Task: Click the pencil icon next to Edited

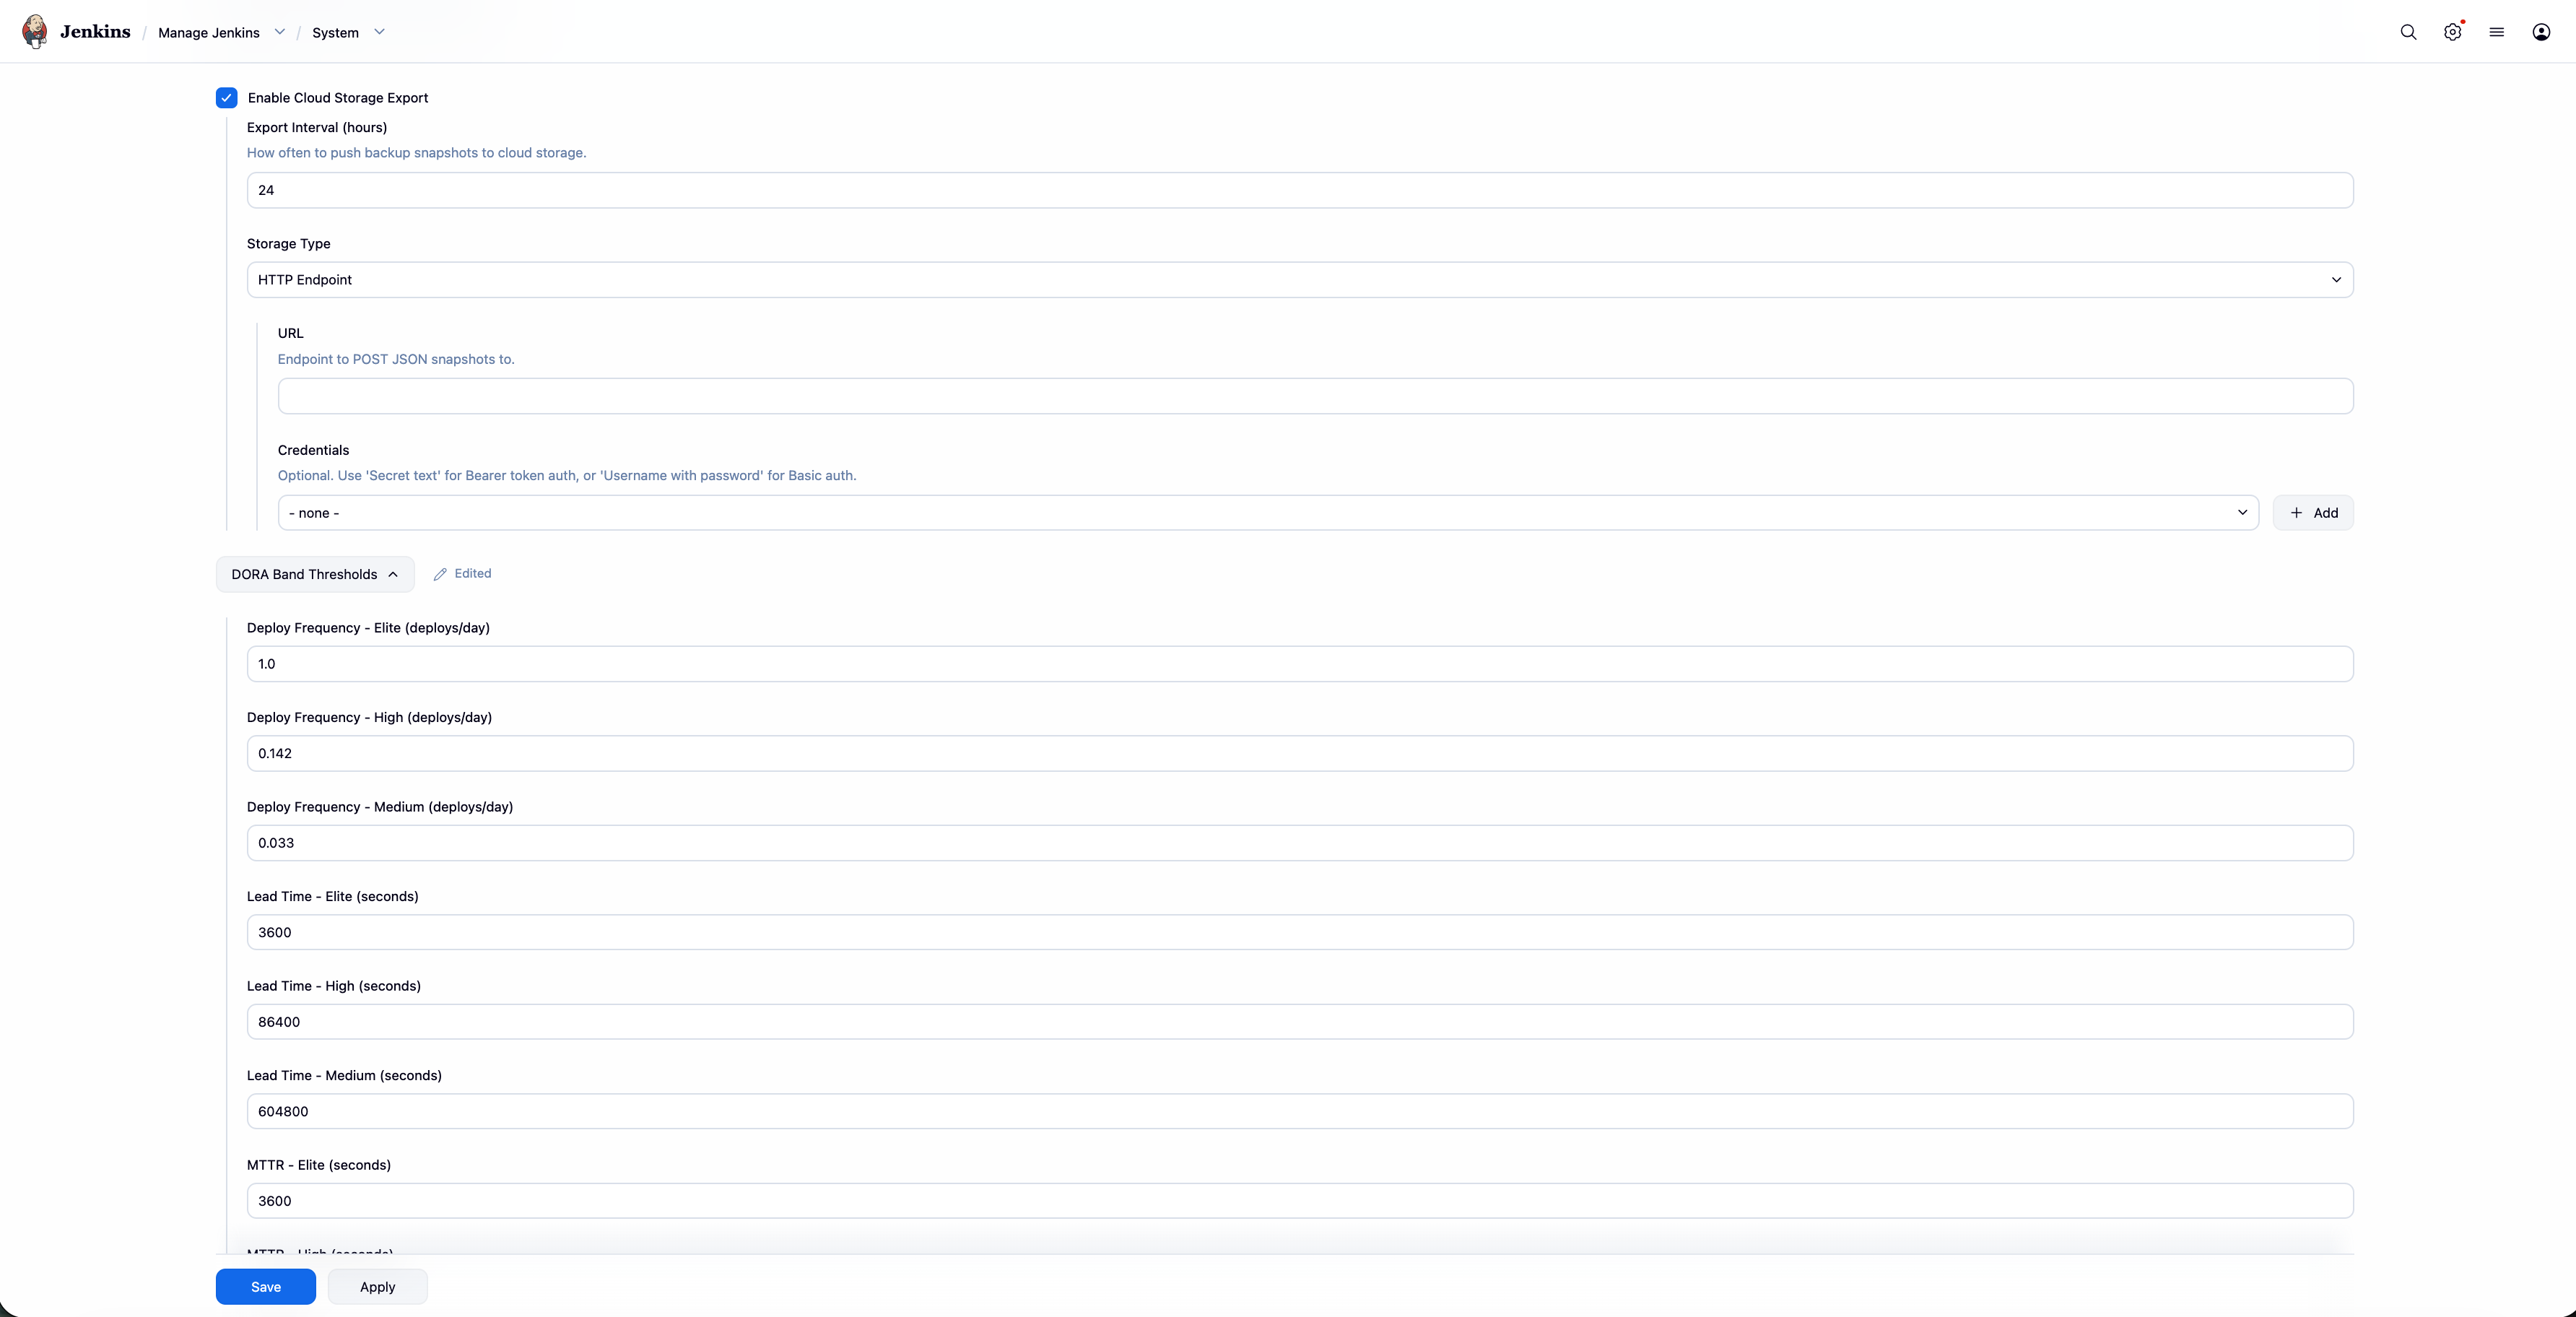Action: pos(440,574)
